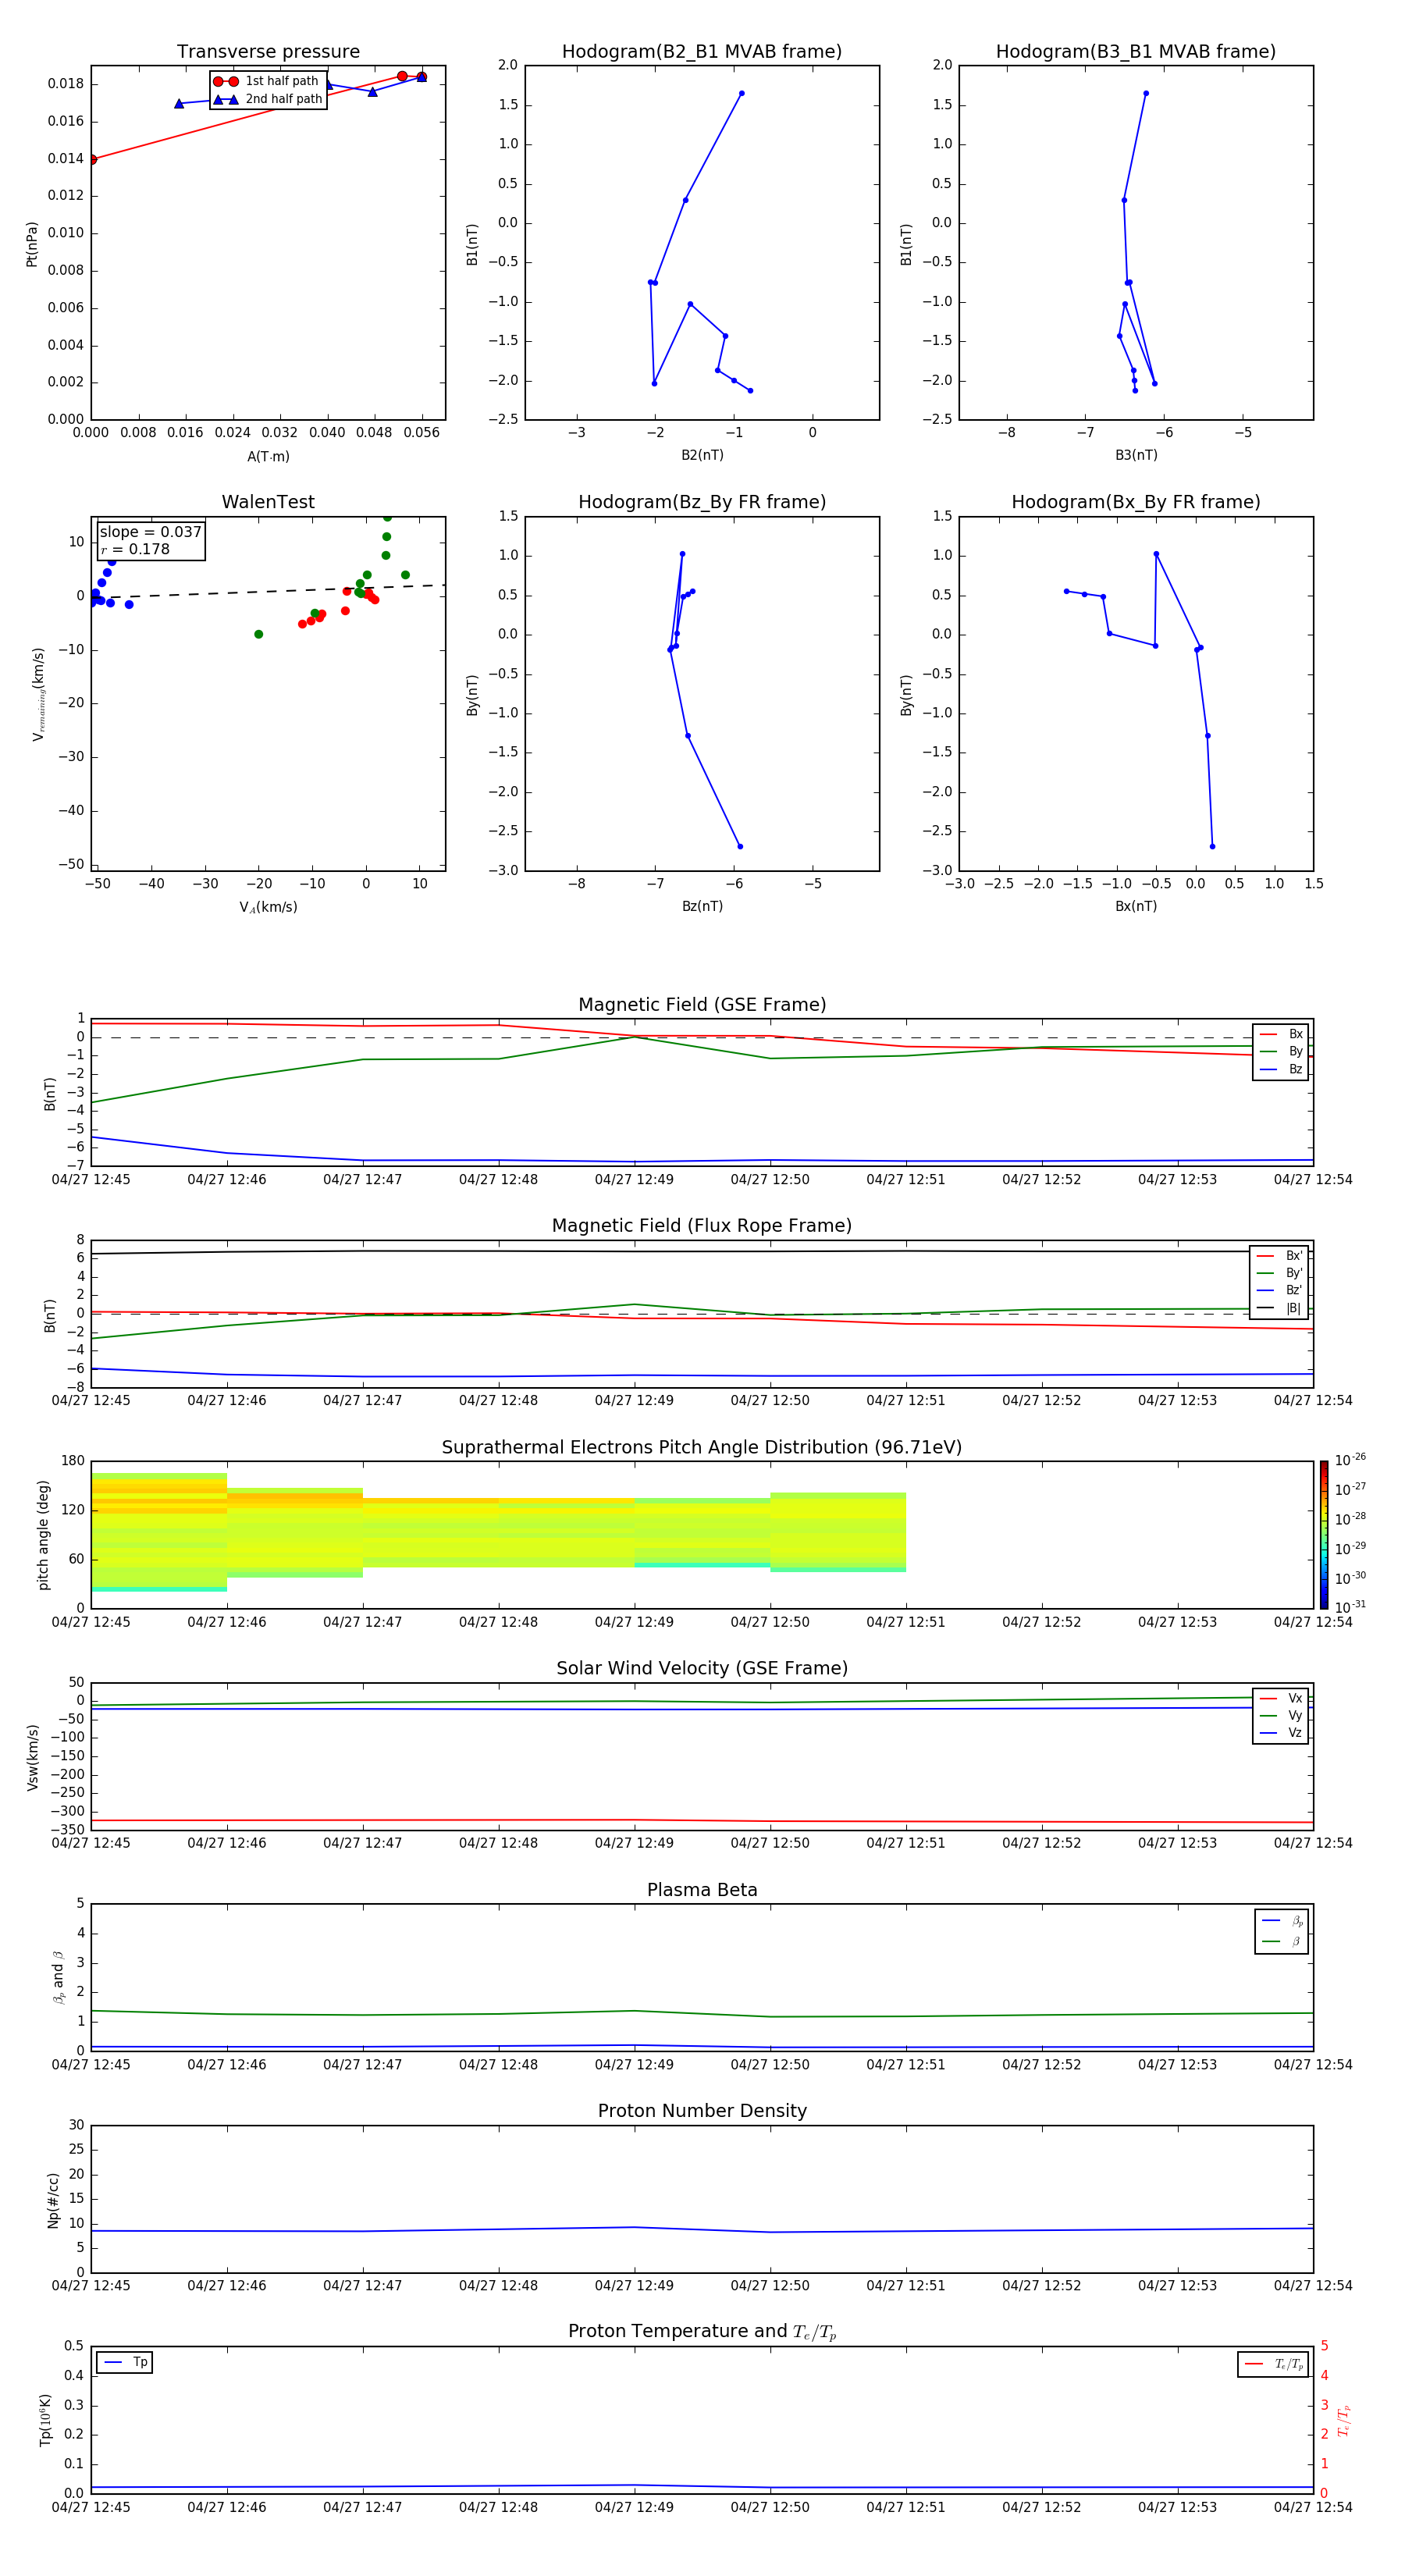Viewport: 1405px width, 2576px height.
Task: Click the "Magnetic Field (GSE Frame)" title
Action: (x=702, y=1005)
